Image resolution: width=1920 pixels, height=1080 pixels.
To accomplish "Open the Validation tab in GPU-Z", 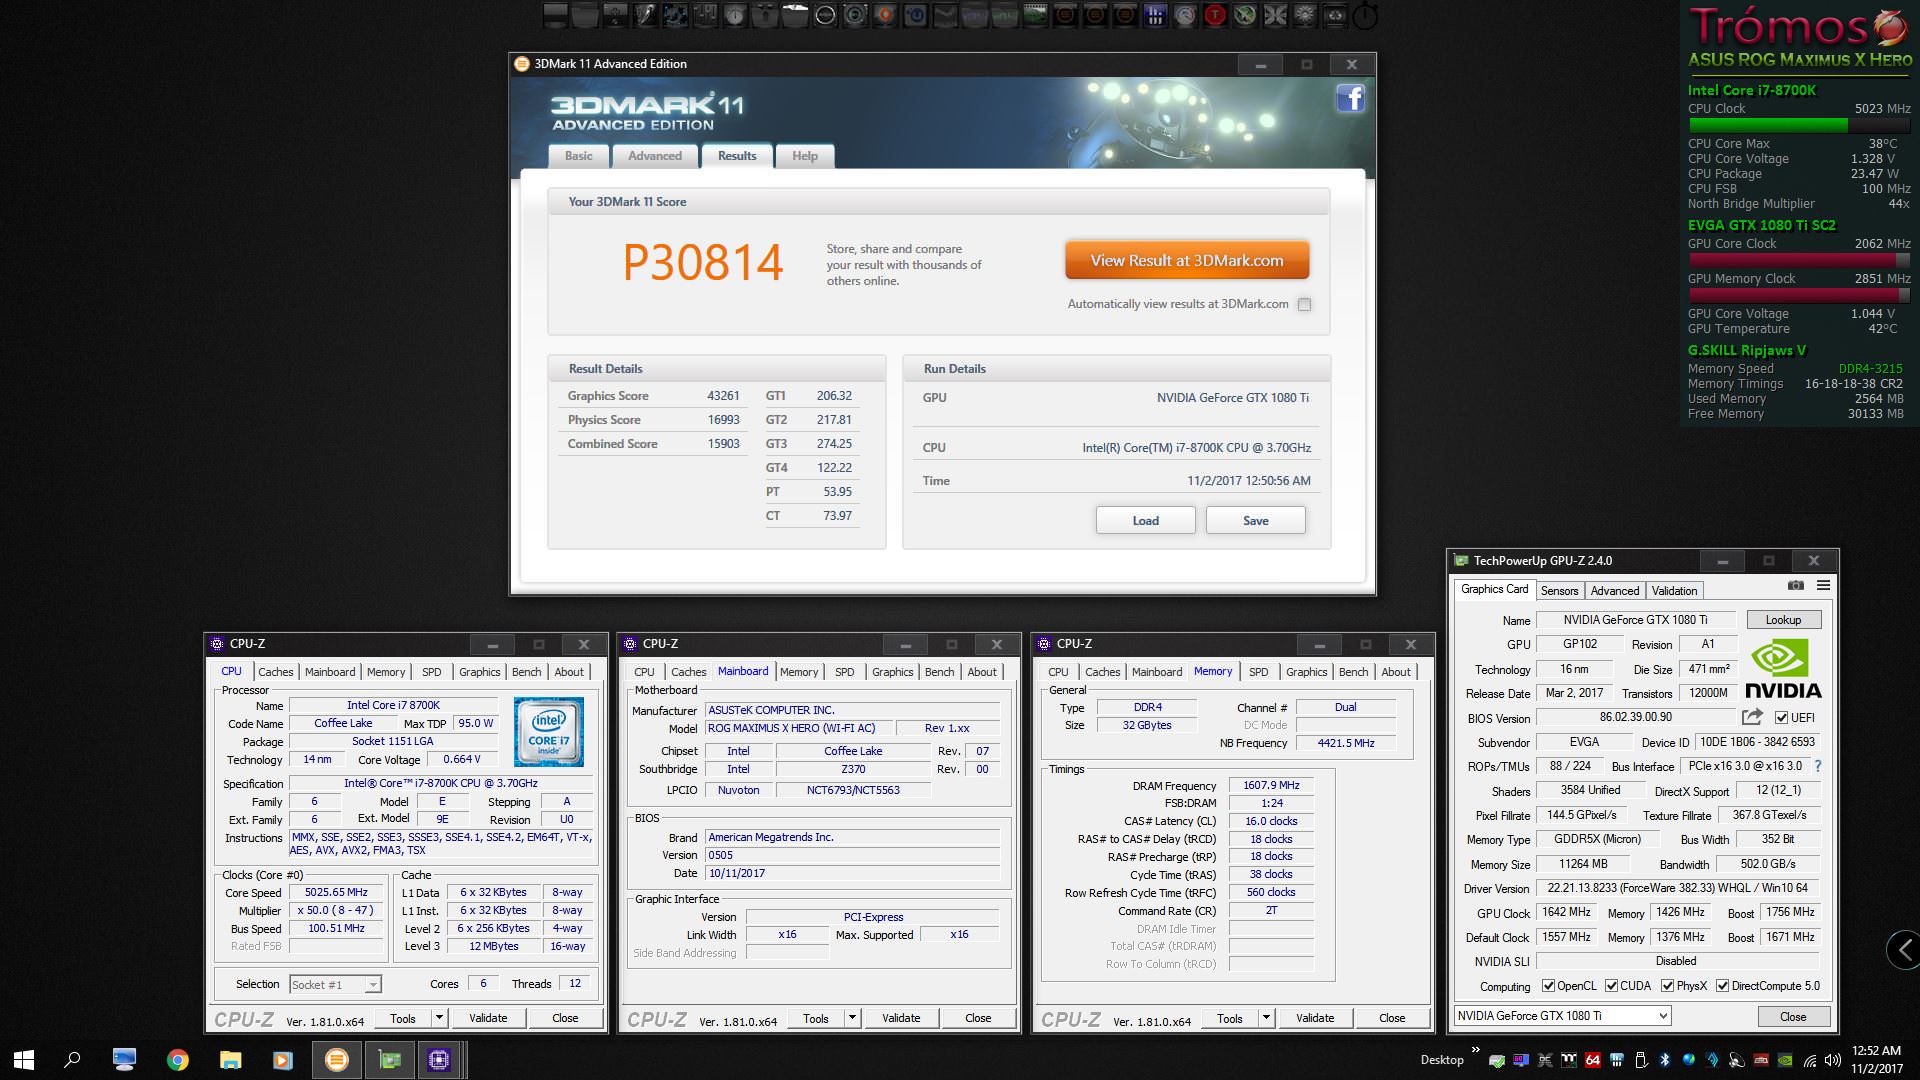I will (1674, 591).
